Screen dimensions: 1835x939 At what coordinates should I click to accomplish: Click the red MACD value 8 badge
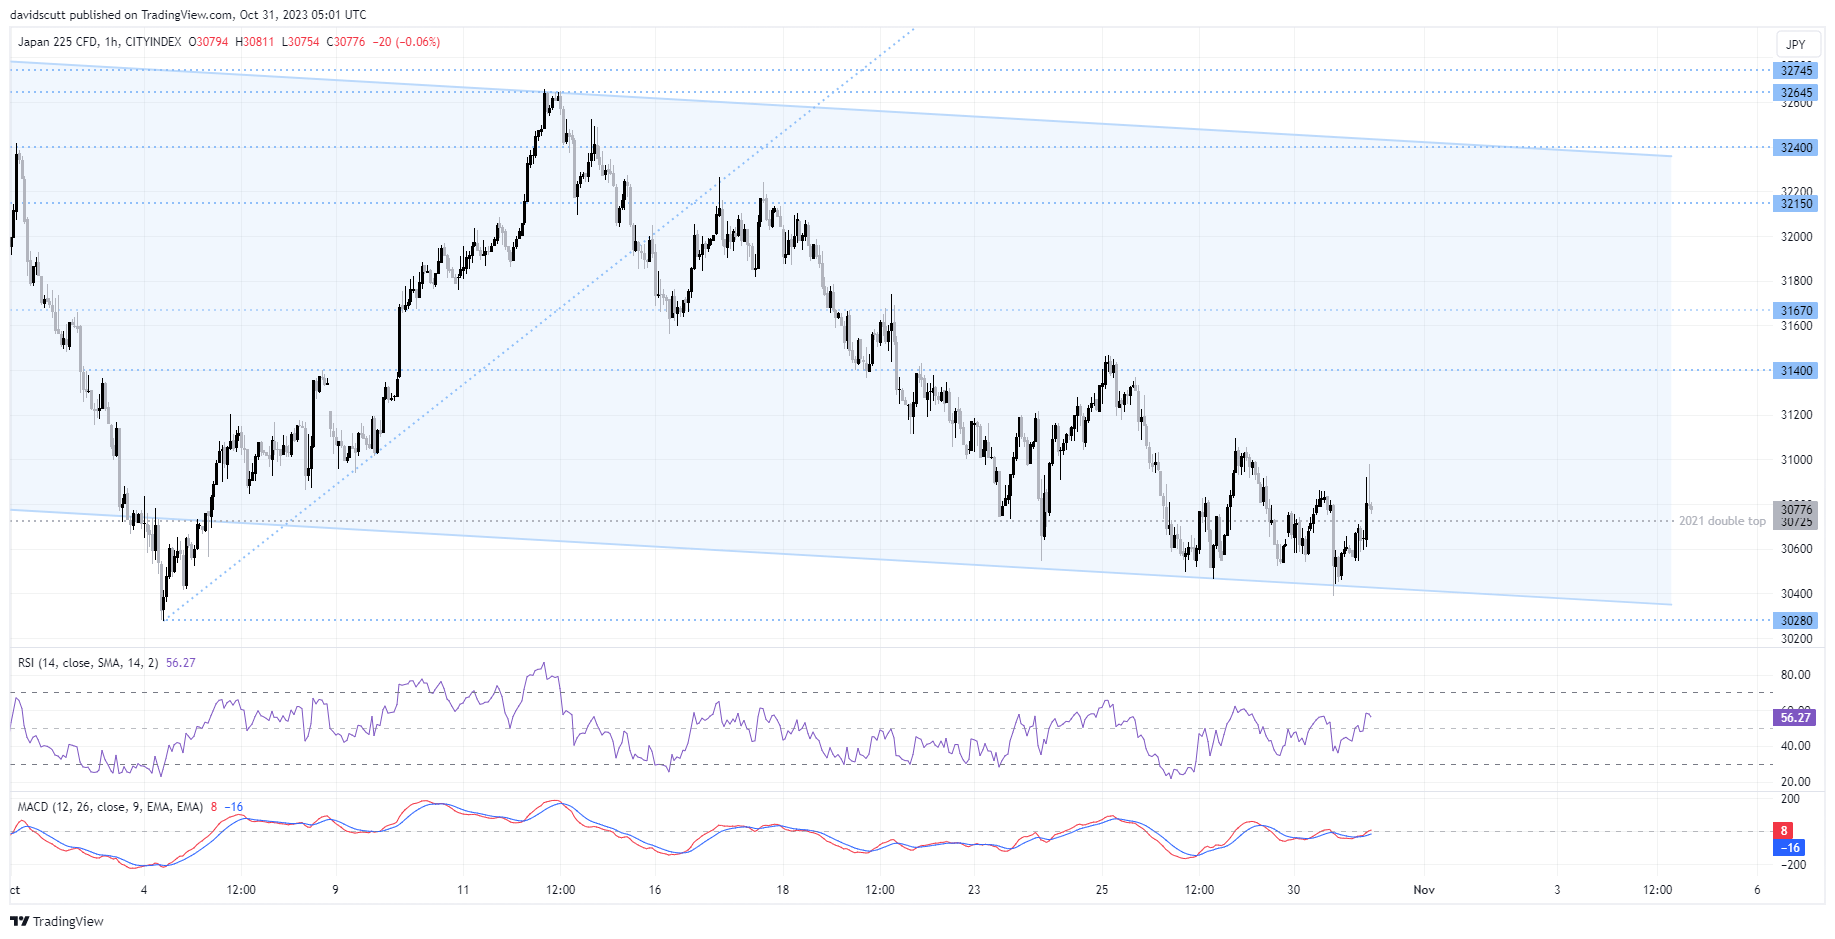click(x=1784, y=831)
